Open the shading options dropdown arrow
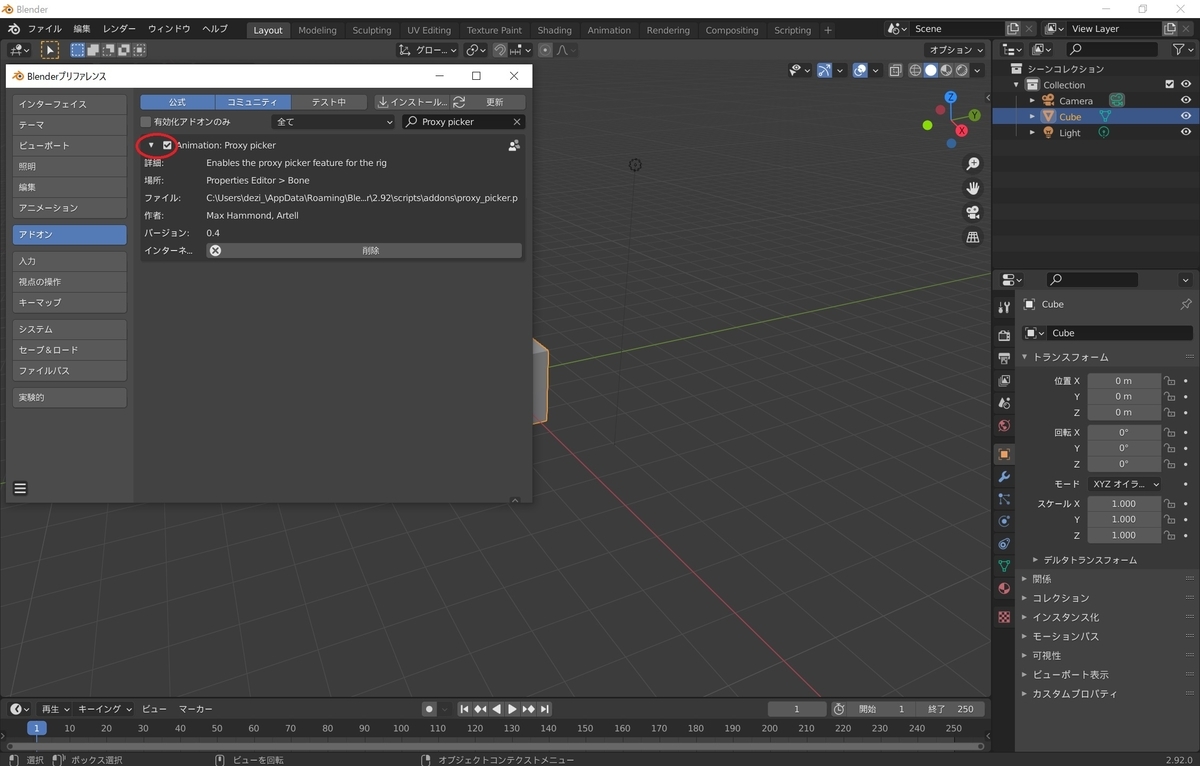The width and height of the screenshot is (1200, 766). 977,70
